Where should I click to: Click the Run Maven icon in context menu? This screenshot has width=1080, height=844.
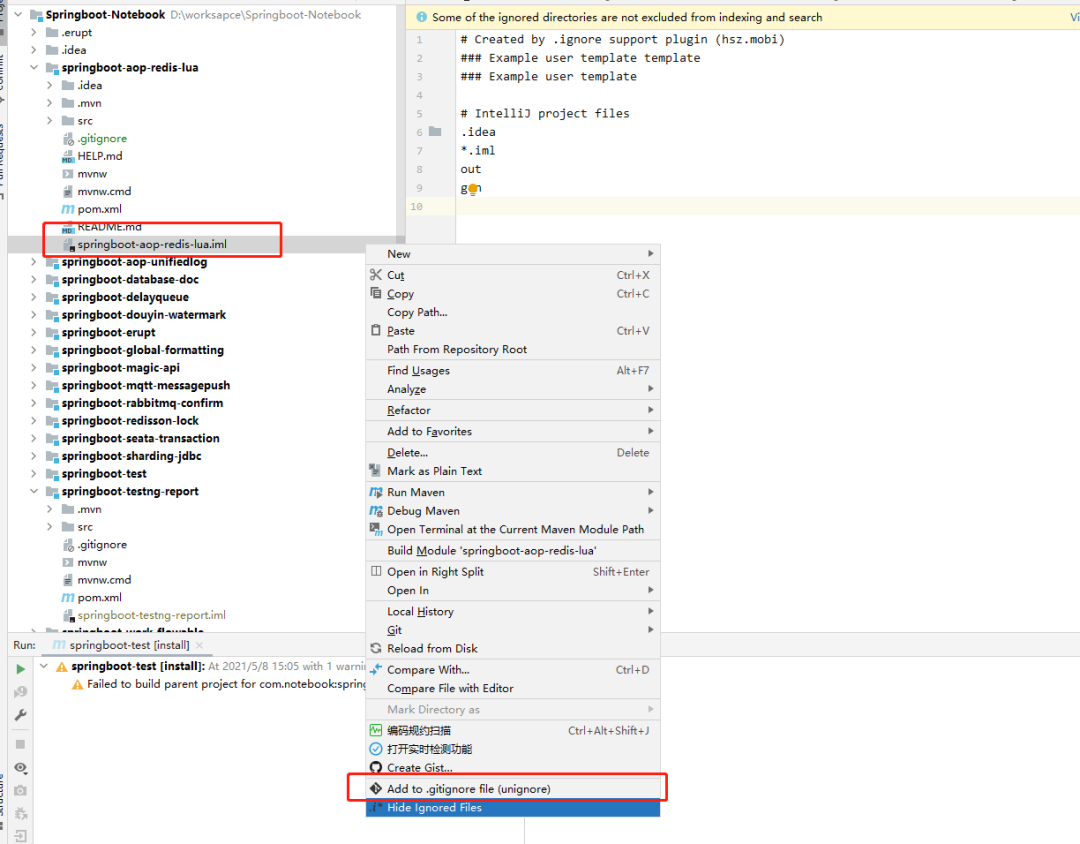click(x=375, y=492)
